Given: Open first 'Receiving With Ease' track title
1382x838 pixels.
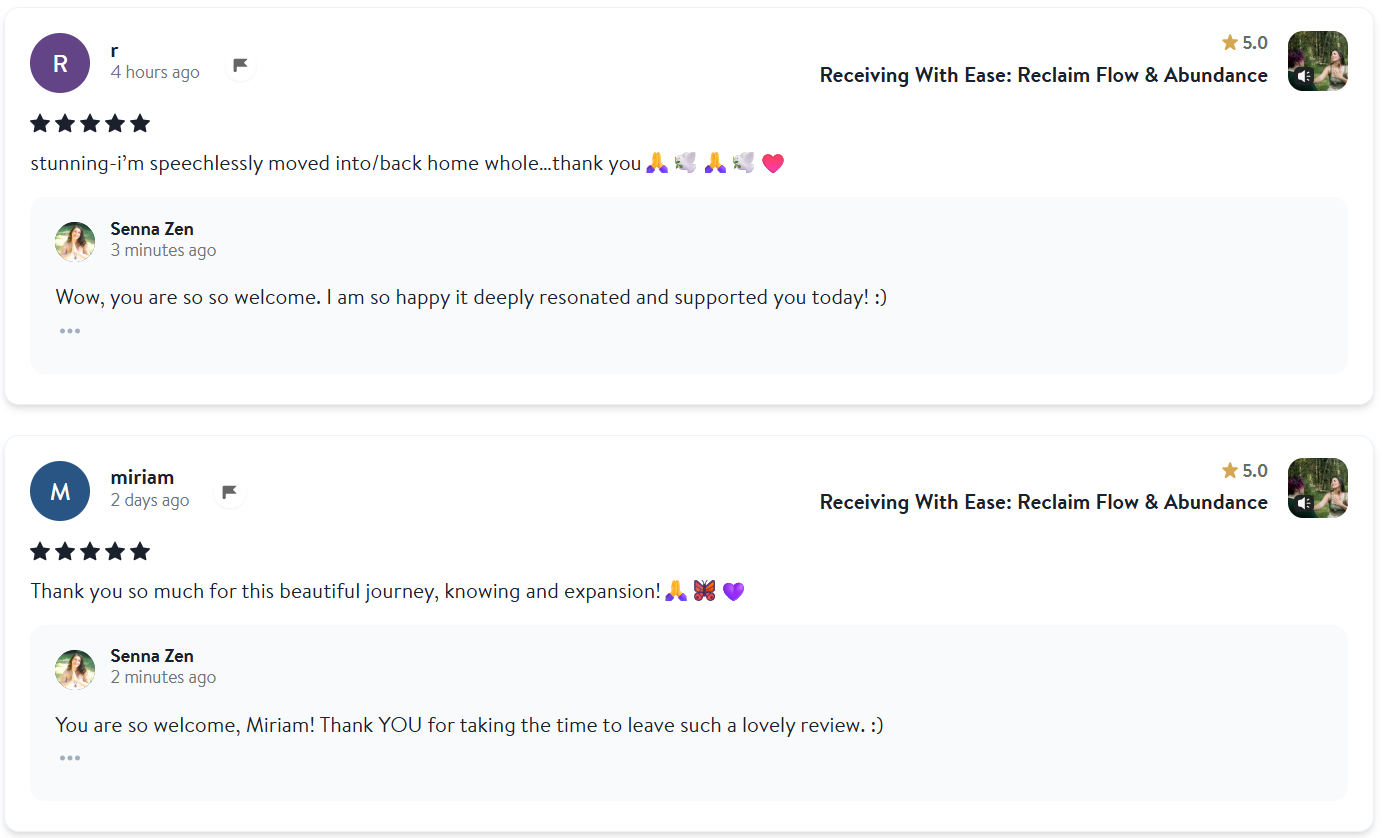Looking at the screenshot, I should [1043, 75].
